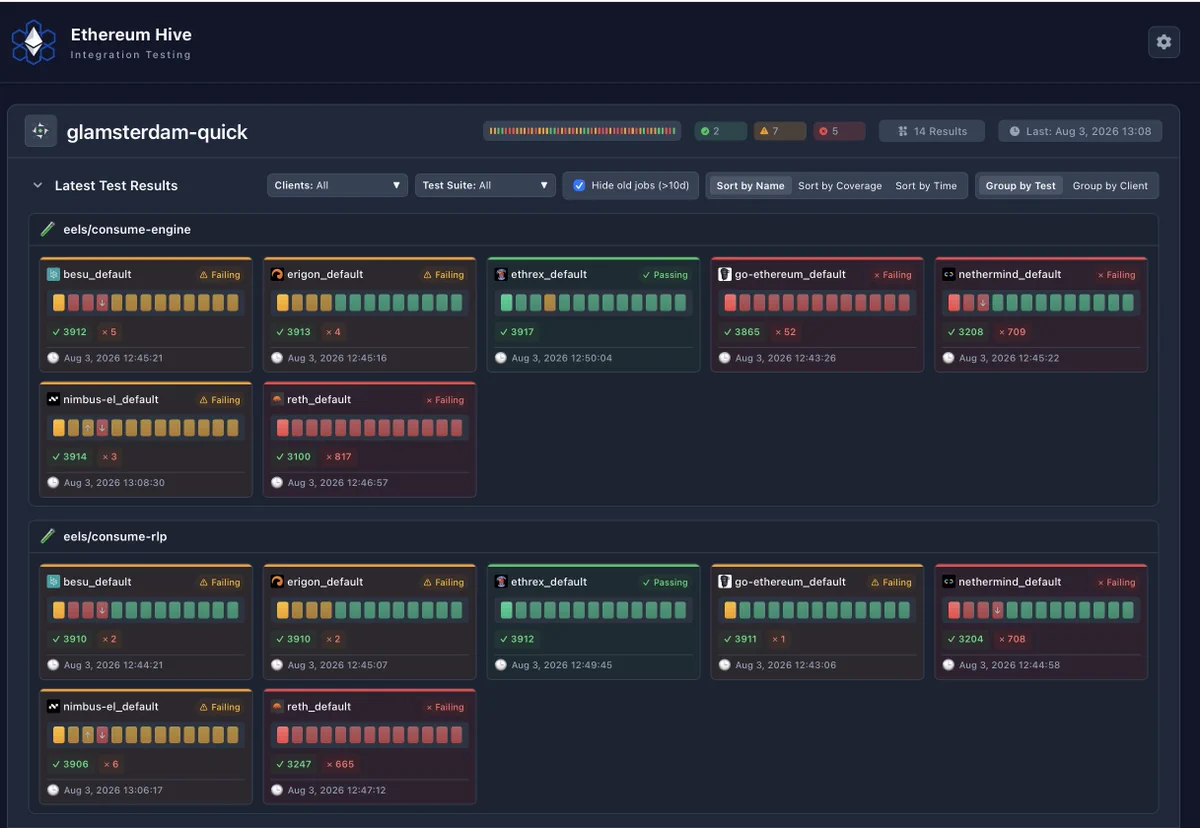Click timestamp Aug 3, 2026 12:50:04

point(561,358)
